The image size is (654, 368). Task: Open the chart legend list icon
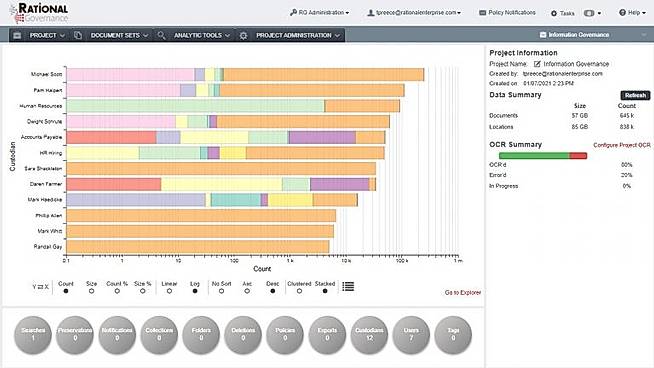(348, 286)
